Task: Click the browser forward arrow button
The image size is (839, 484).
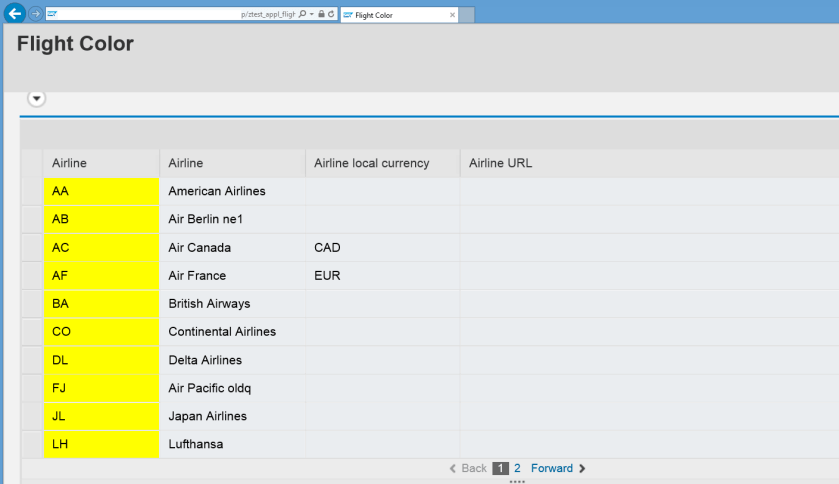Action: pyautogui.click(x=36, y=14)
